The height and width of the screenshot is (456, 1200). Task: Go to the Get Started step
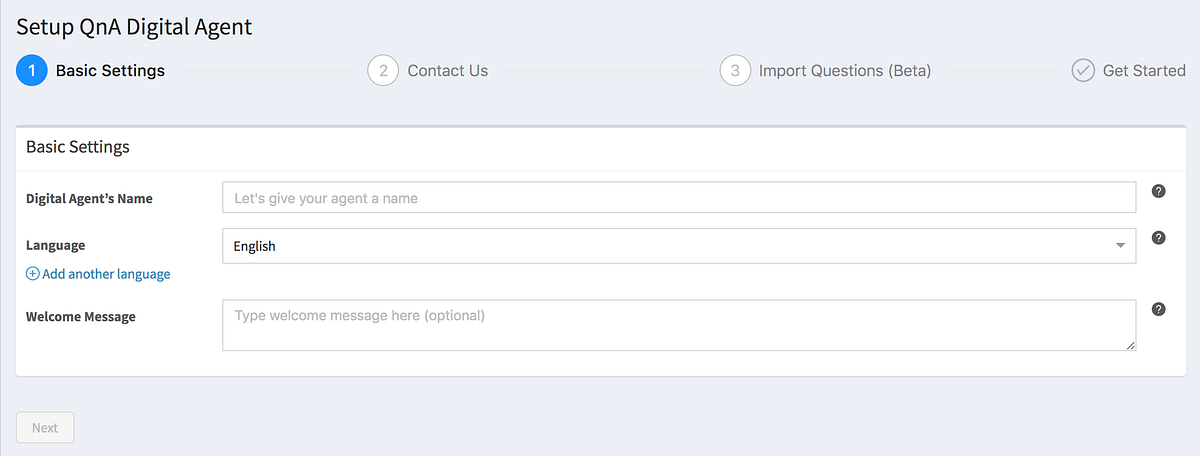[1144, 71]
